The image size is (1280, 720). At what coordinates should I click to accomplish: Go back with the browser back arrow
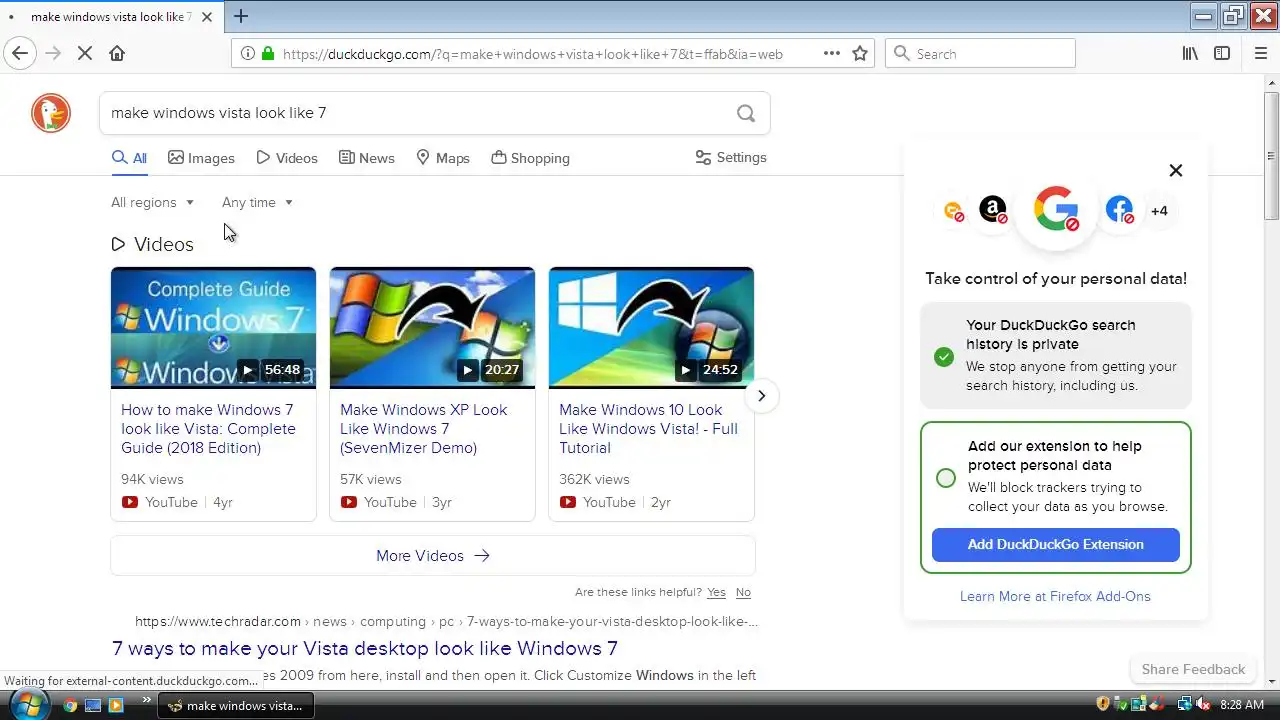pos(21,54)
